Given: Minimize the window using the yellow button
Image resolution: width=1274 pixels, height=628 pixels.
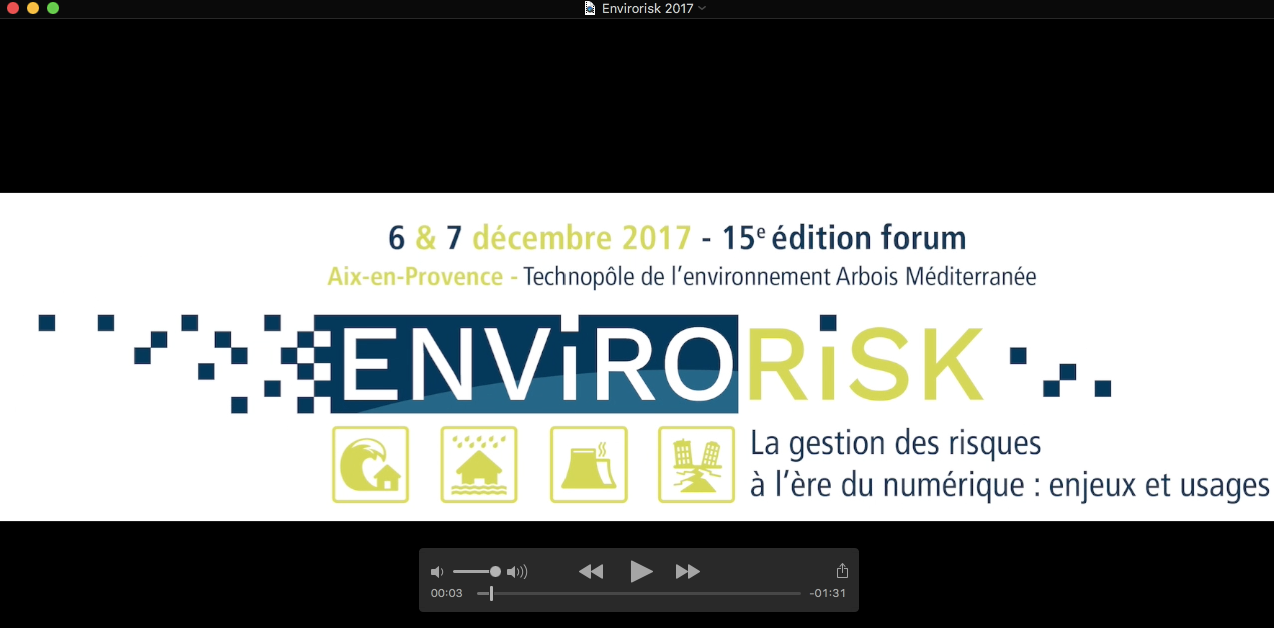Looking at the screenshot, I should coord(33,8).
